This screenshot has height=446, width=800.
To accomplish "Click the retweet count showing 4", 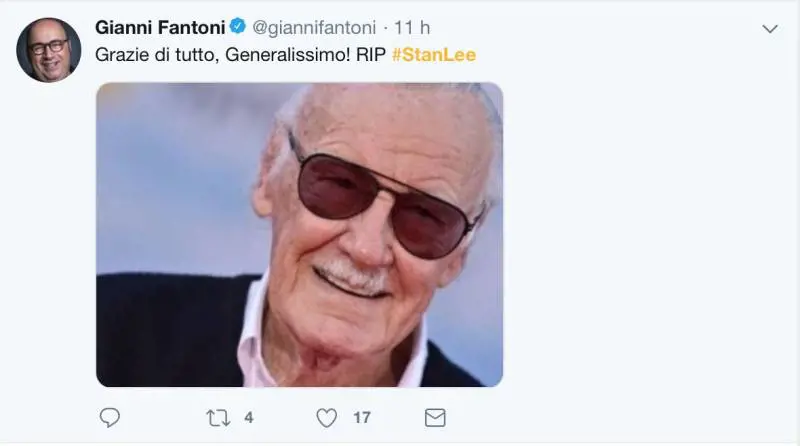I will pos(248,417).
